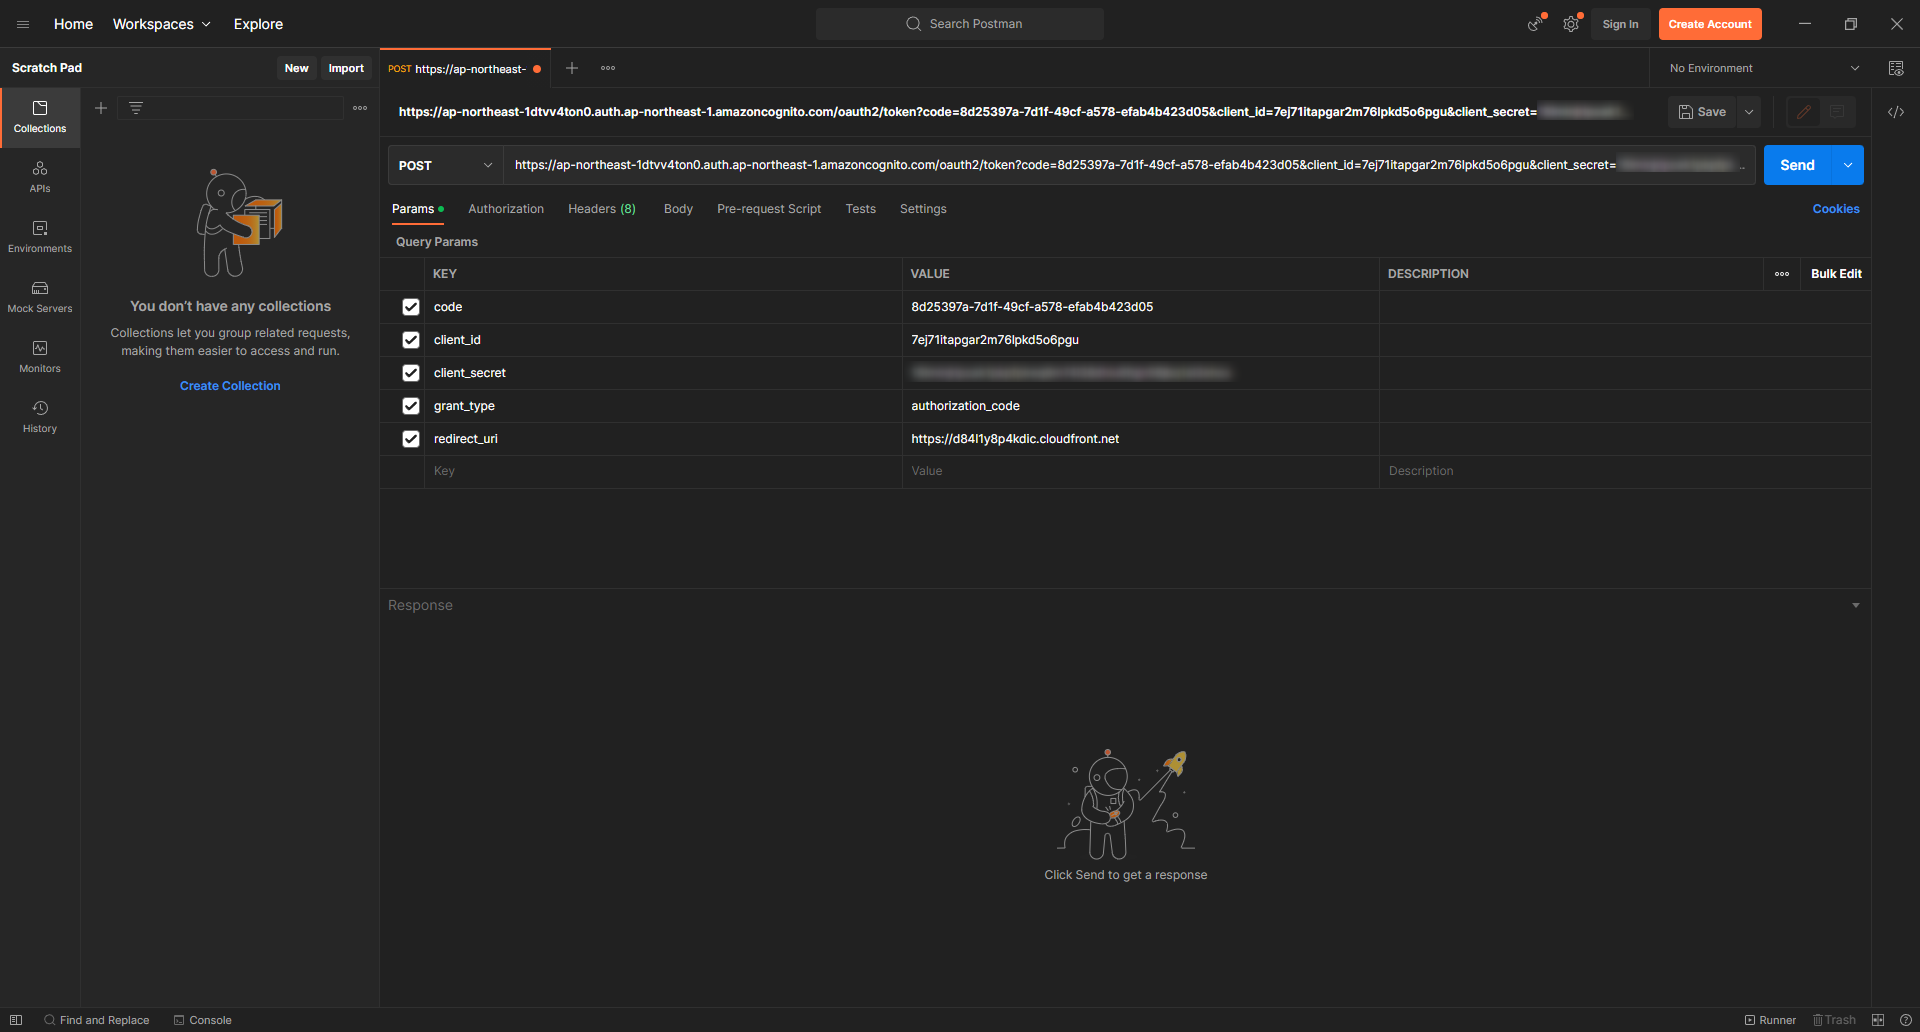Toggle the two-pane view icon in the status bar
The image size is (1920, 1032).
coord(1878,1020)
